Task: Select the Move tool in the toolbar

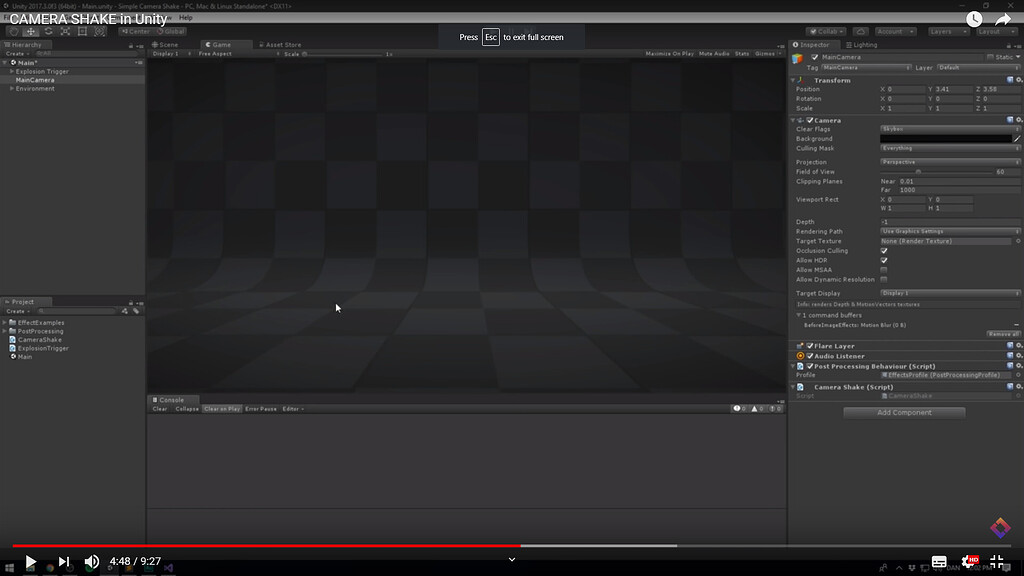Action: 30,33
